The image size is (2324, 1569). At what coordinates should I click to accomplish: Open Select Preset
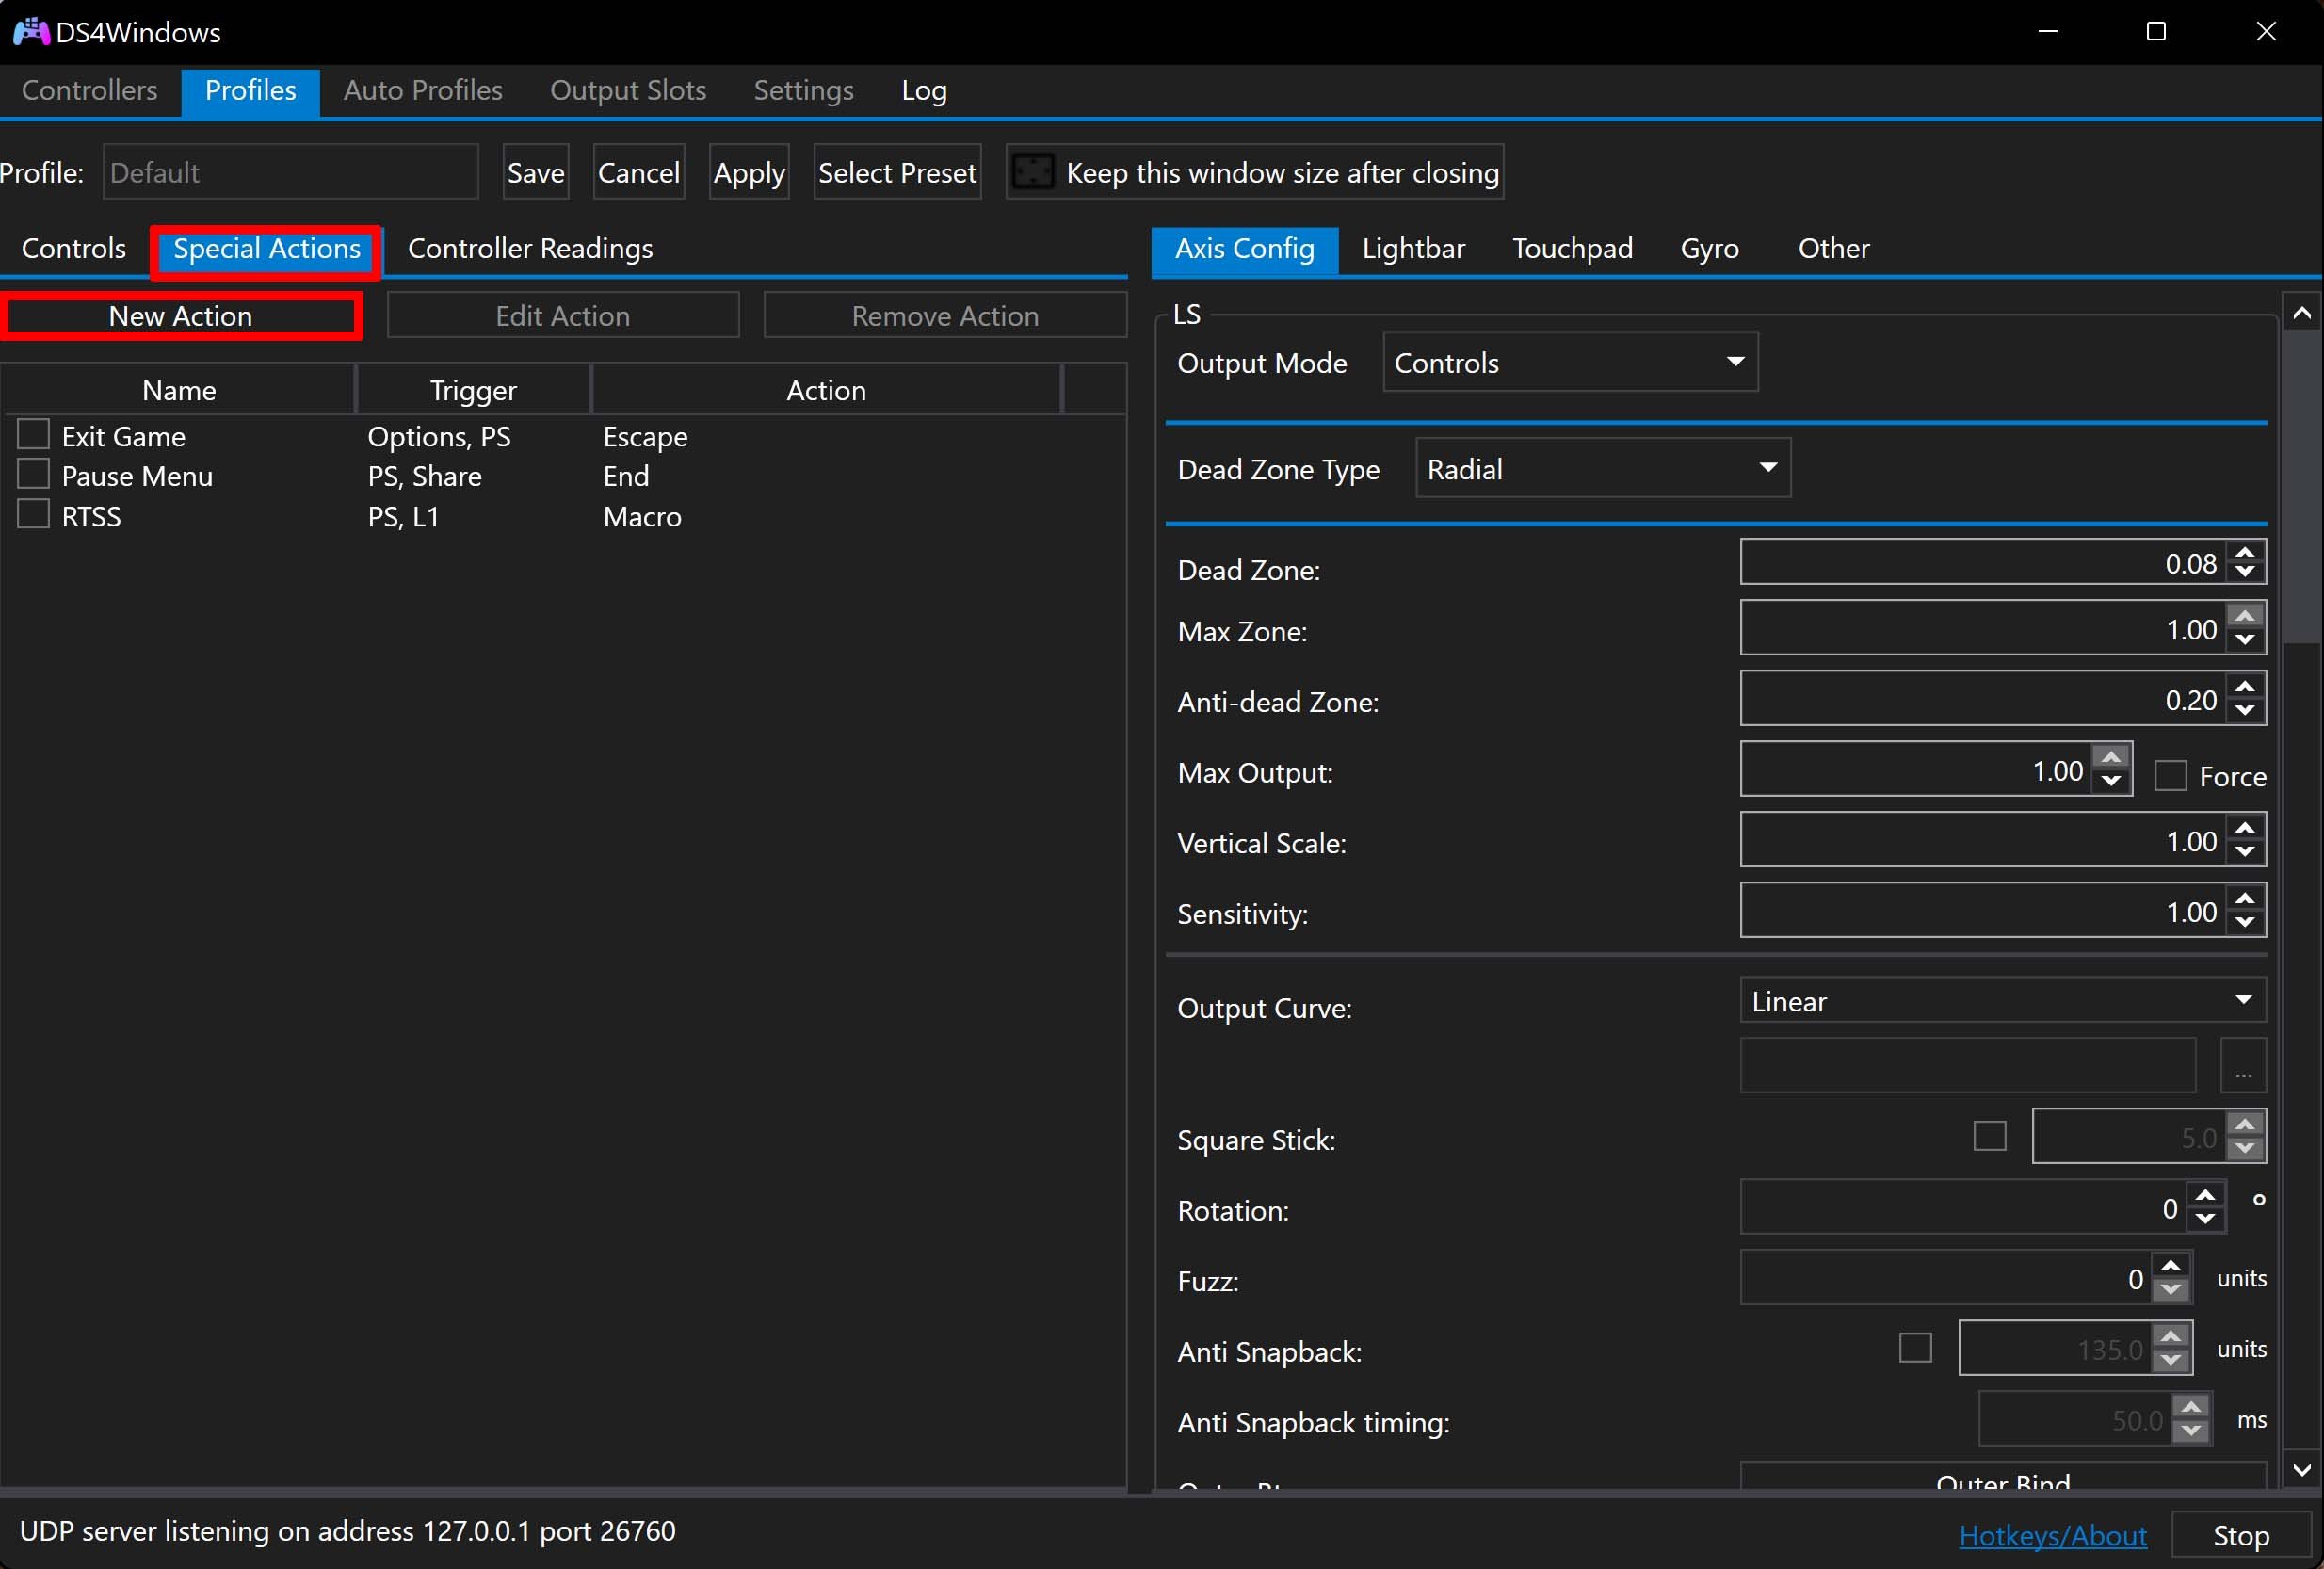pos(897,172)
